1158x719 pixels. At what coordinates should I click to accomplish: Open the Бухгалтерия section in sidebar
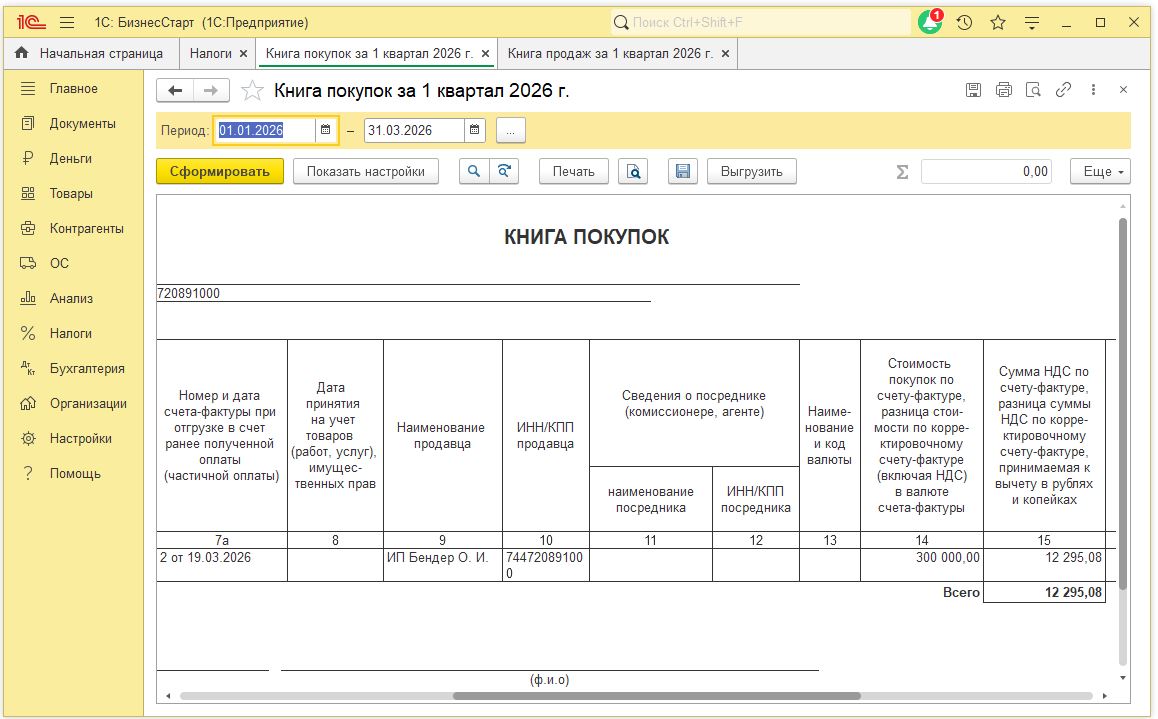click(87, 368)
